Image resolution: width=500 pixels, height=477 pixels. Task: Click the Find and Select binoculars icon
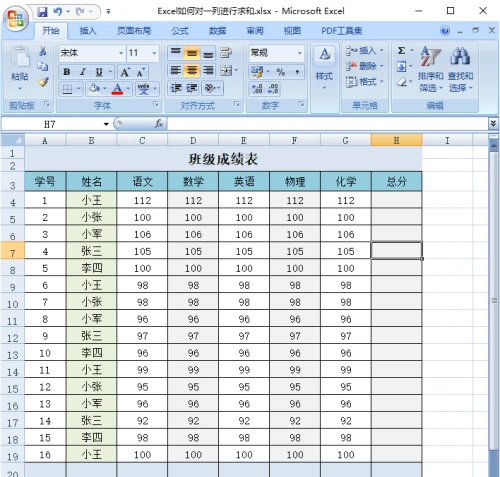click(x=460, y=56)
